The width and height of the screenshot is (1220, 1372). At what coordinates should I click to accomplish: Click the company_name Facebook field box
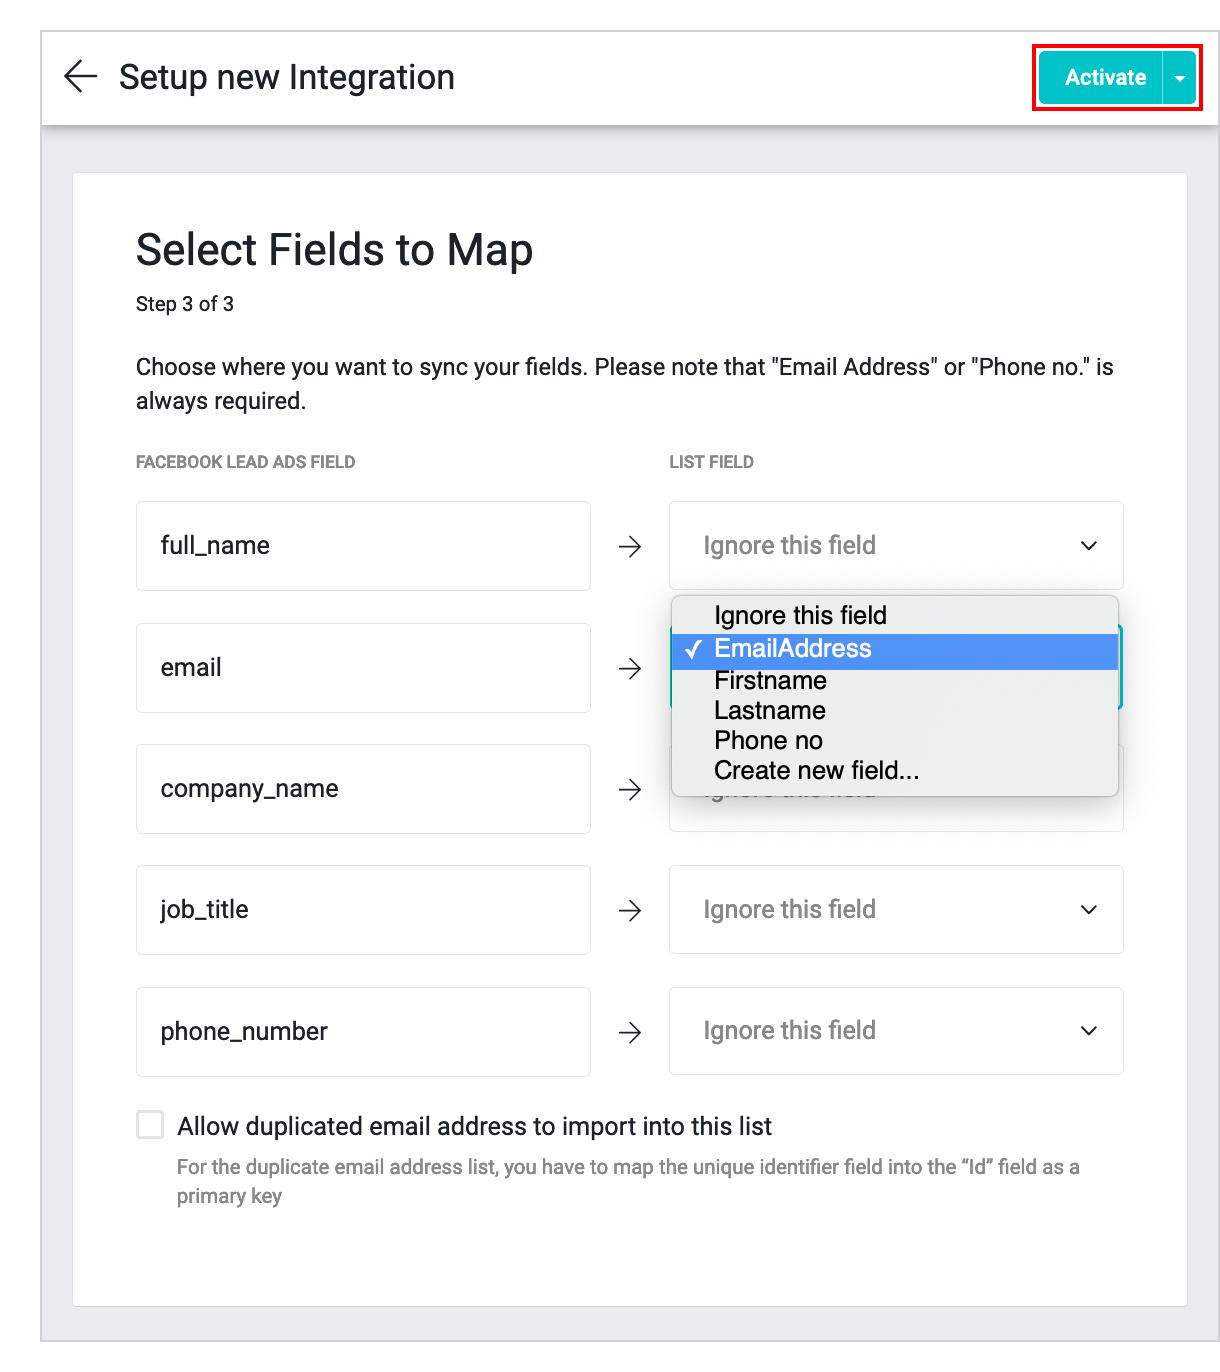pyautogui.click(x=363, y=789)
